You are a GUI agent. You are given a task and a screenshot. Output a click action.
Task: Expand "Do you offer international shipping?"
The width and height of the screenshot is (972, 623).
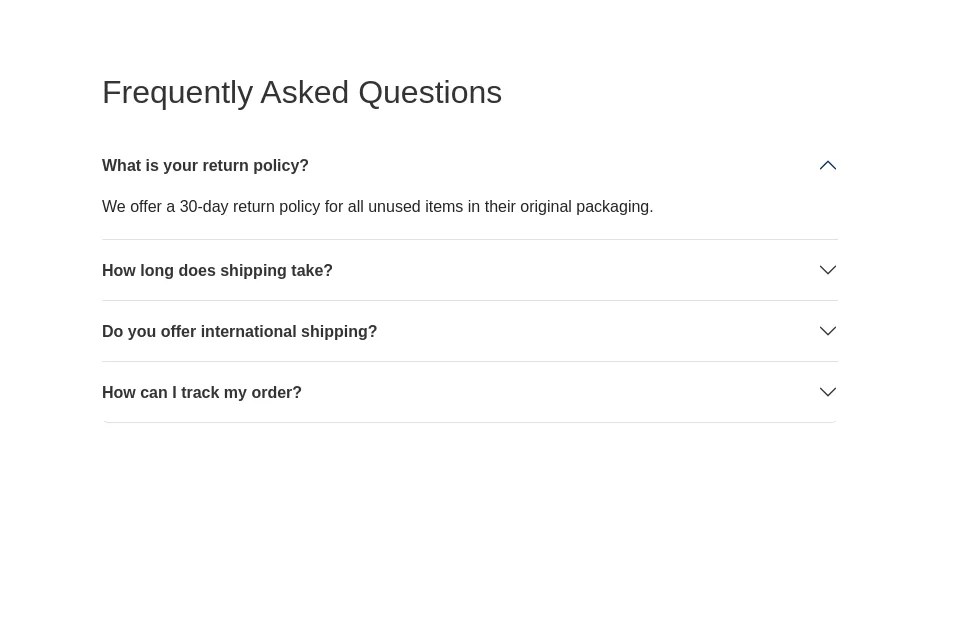click(239, 332)
